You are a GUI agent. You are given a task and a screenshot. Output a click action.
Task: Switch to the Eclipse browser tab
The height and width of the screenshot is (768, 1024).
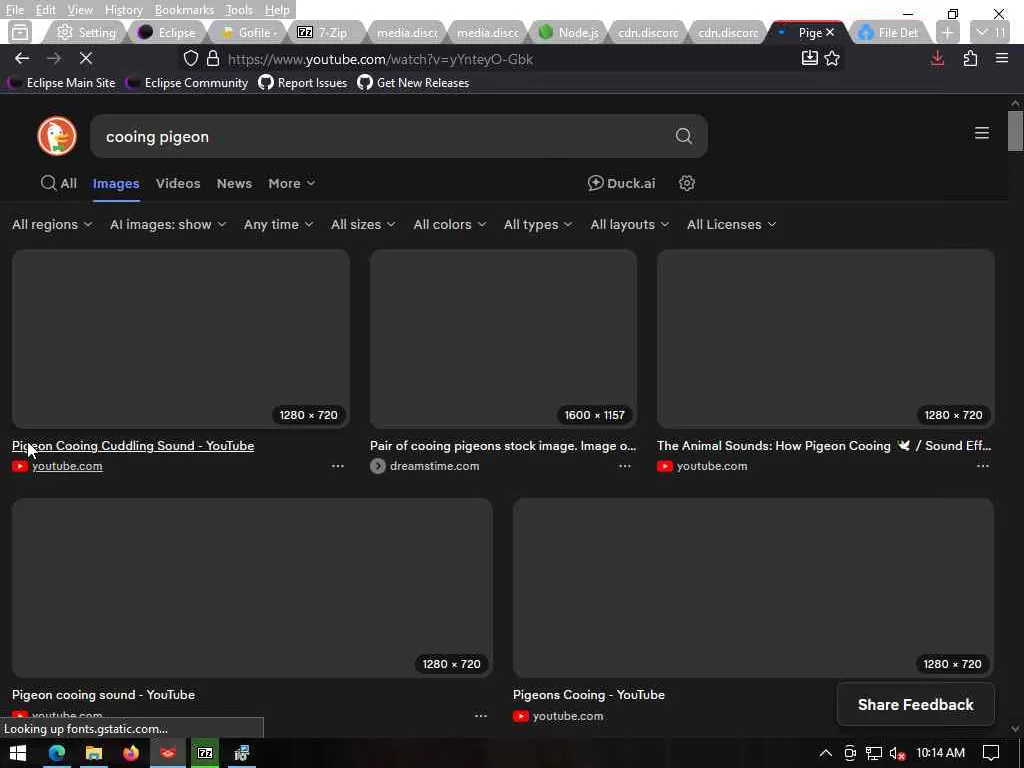[167, 33]
